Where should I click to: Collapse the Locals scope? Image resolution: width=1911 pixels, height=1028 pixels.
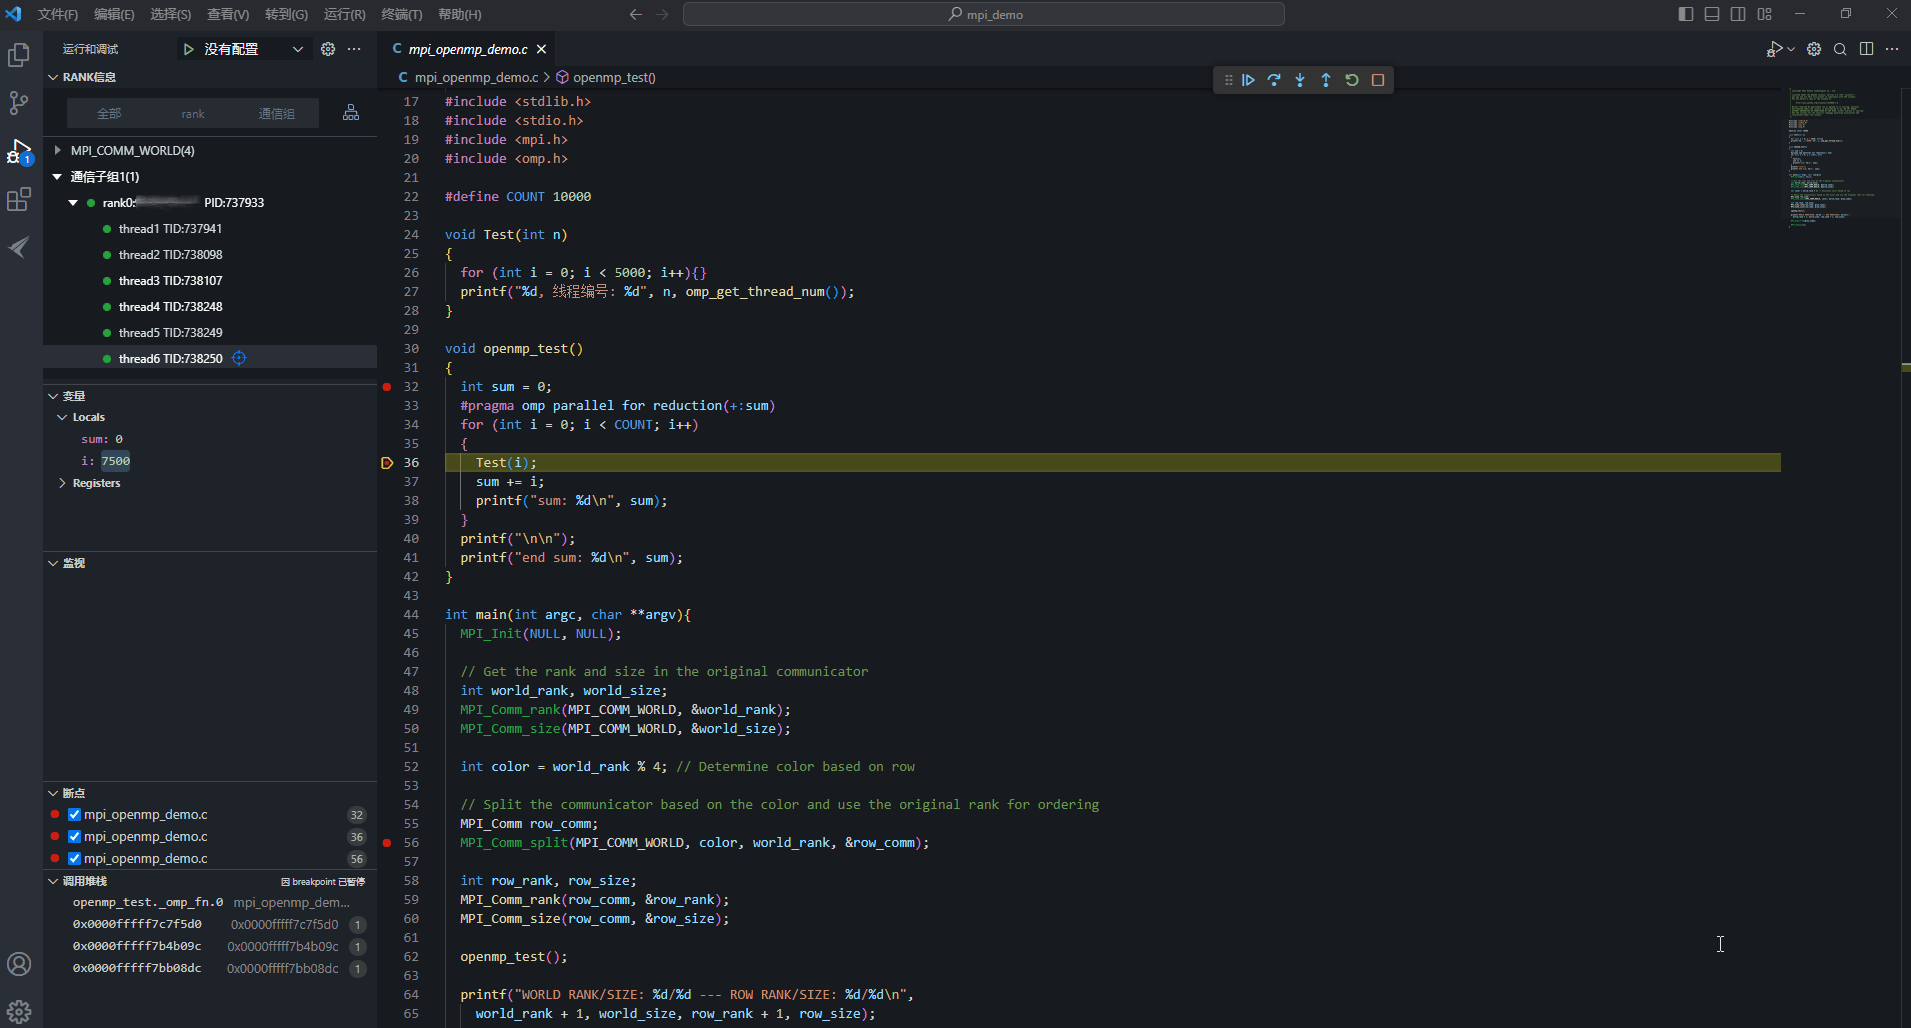tap(62, 417)
